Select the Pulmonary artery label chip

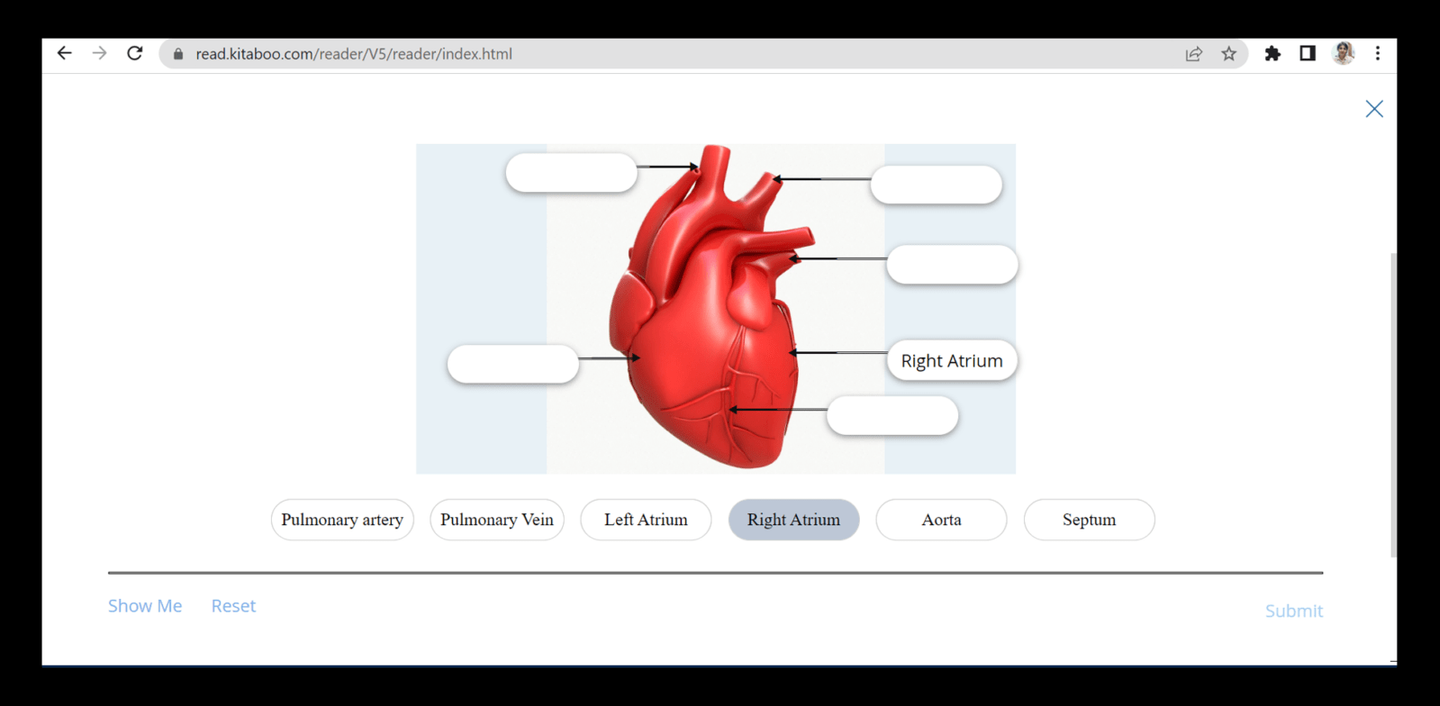click(342, 520)
